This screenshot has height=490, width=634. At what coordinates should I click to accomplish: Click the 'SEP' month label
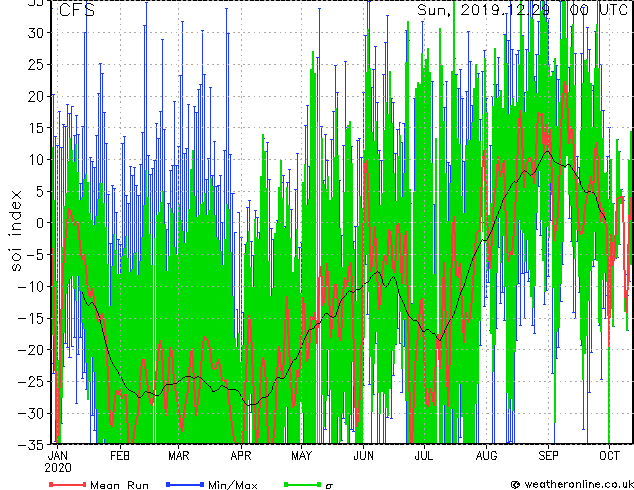click(548, 456)
